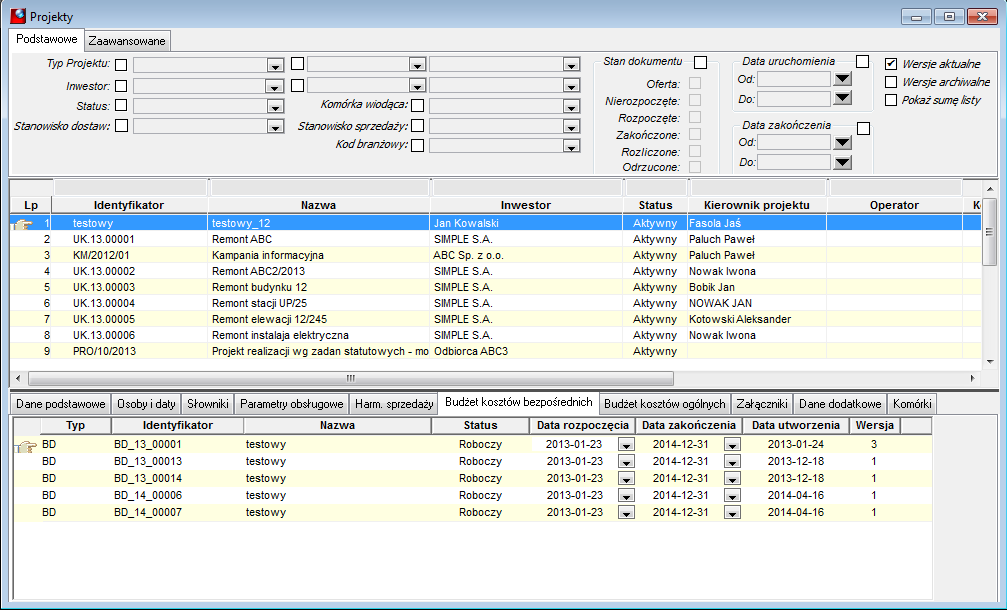Open the Dane dodatkowe tab

coord(840,404)
